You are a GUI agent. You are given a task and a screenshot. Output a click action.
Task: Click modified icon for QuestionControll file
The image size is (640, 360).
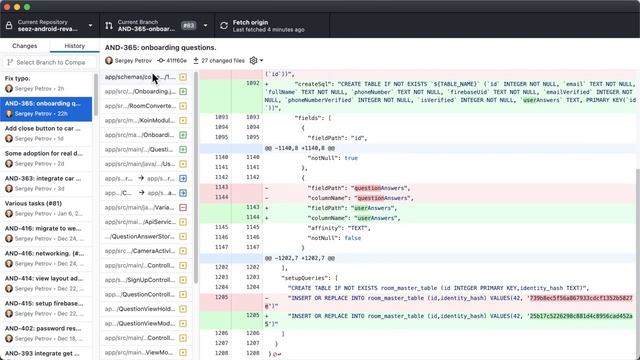pos(183,294)
